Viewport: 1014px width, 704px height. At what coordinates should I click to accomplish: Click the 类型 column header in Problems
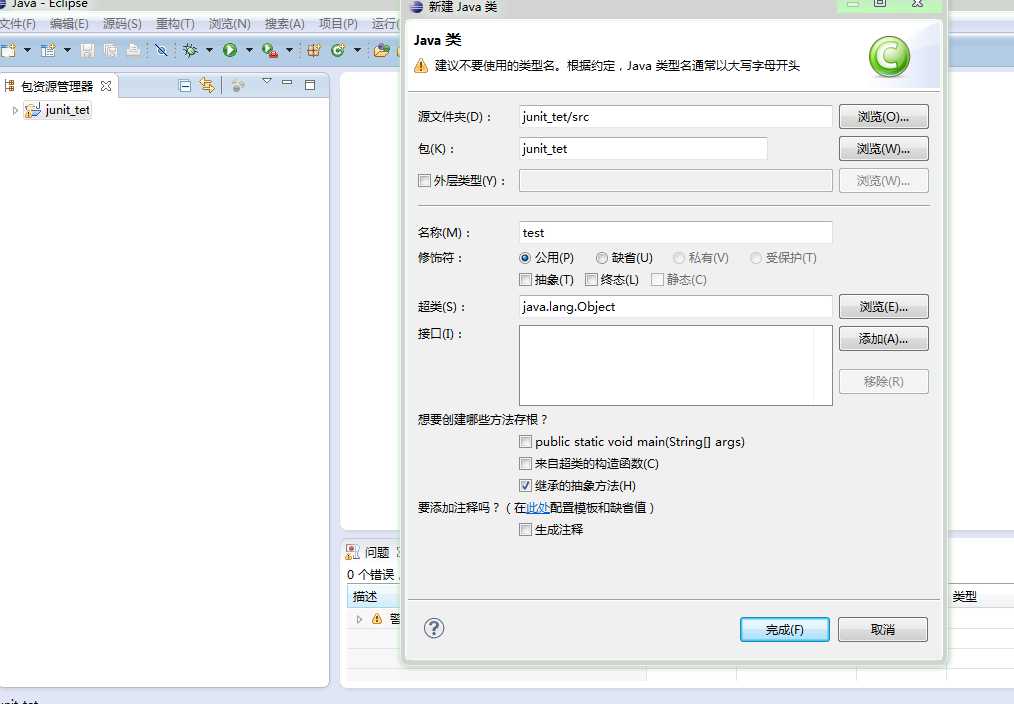point(964,597)
